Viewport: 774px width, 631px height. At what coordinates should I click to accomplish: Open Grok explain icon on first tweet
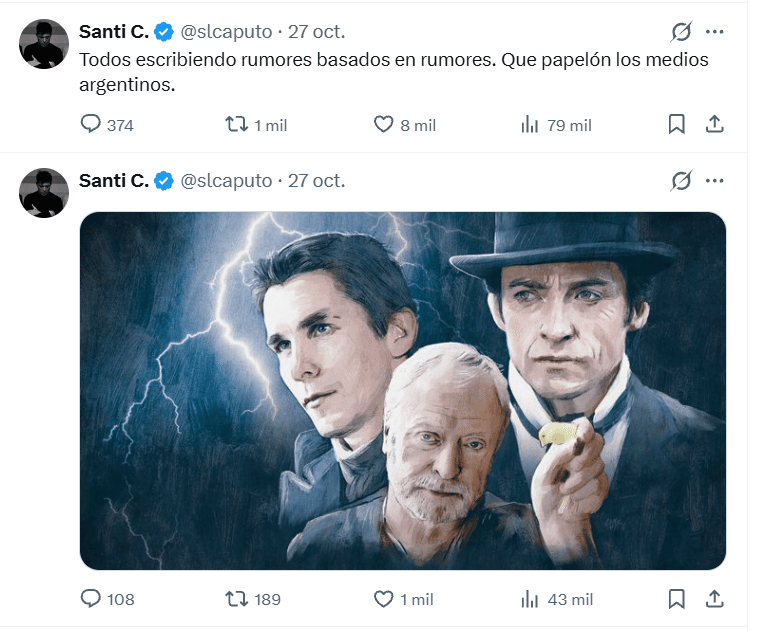[x=681, y=32]
